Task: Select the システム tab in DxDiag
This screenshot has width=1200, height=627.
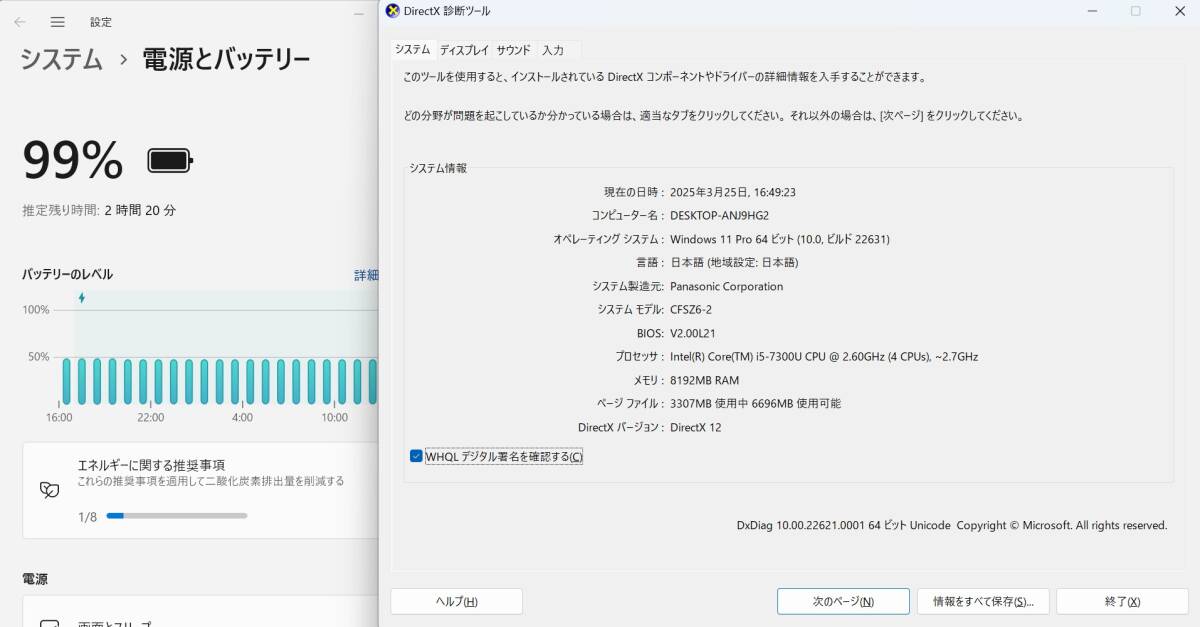Action: 413,49
